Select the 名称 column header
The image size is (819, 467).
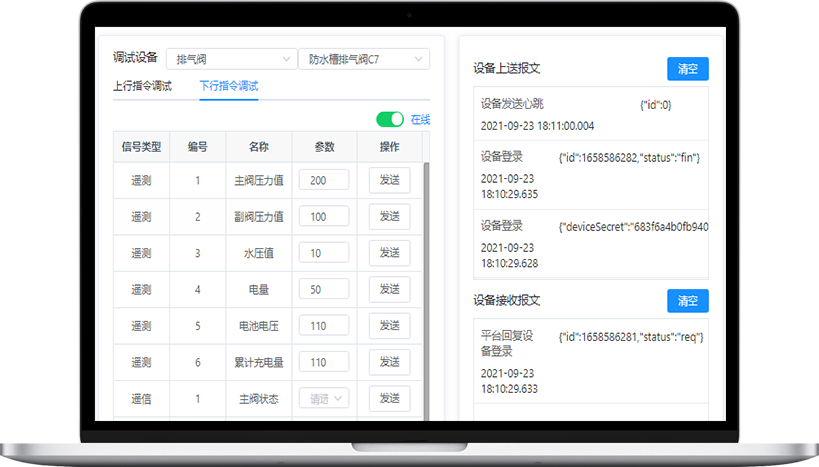[x=259, y=147]
